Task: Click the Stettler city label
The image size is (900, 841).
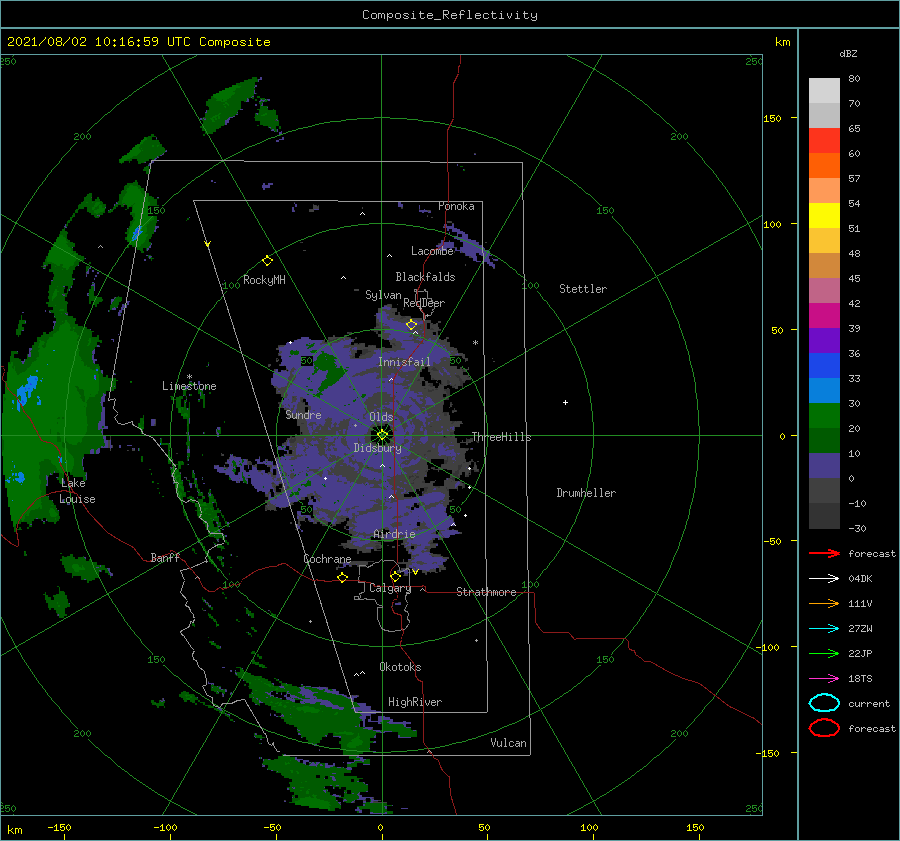Action: coord(583,289)
